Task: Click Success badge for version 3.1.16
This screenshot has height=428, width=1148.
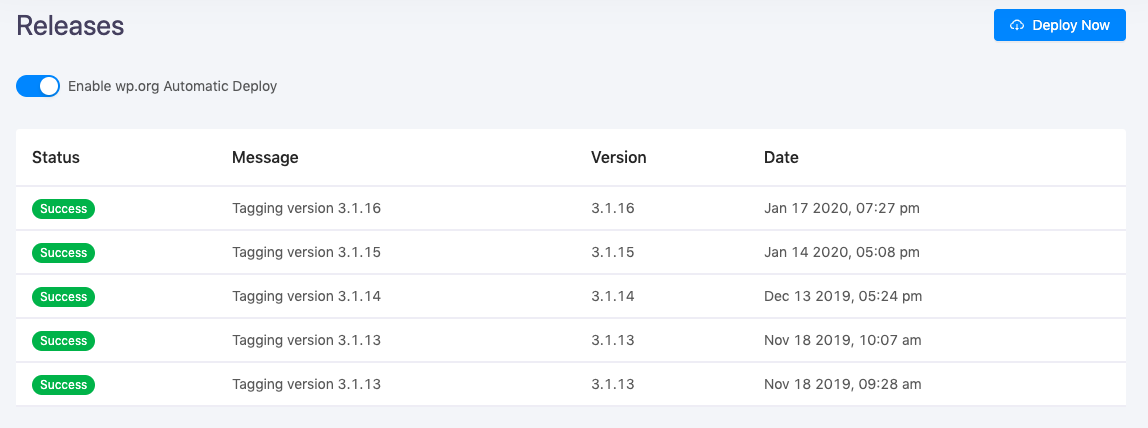Action: coord(64,209)
